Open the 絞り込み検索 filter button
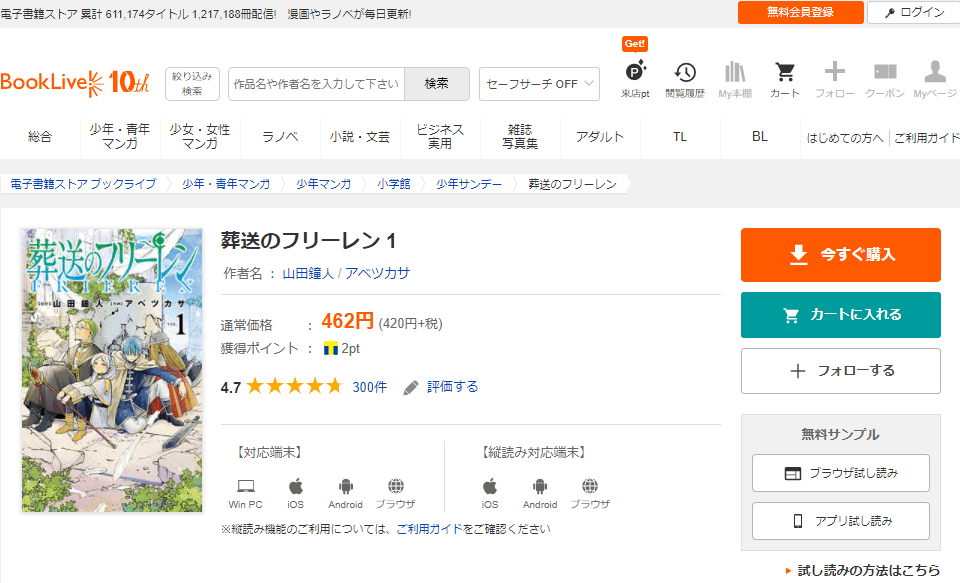This screenshot has height=583, width=960. pyautogui.click(x=192, y=84)
